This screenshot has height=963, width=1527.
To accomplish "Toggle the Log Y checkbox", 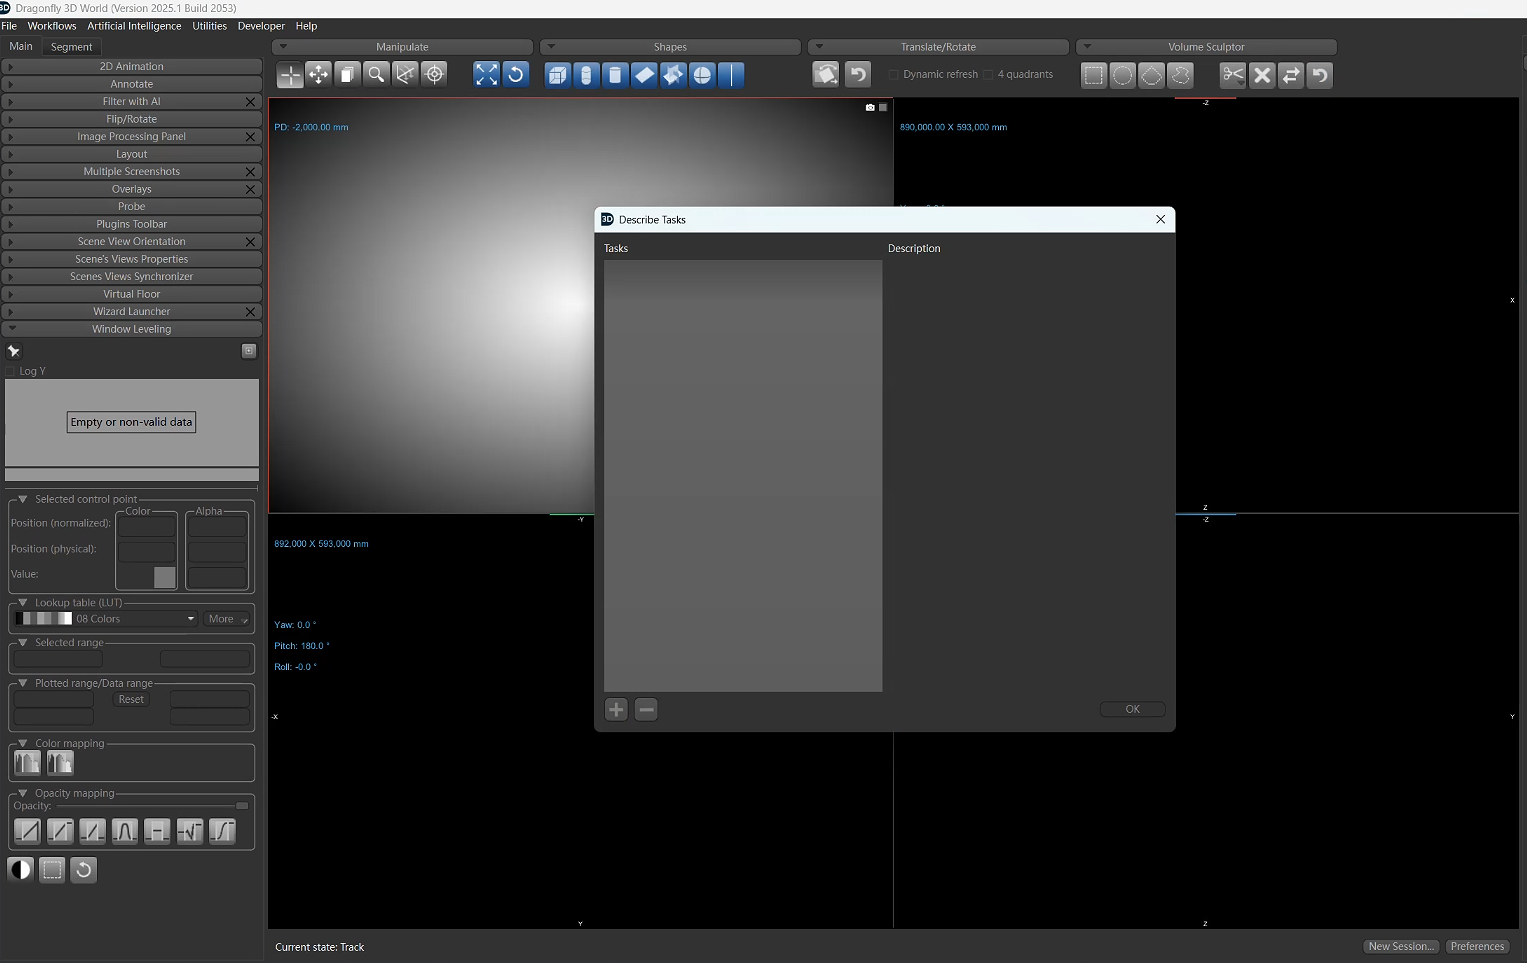I will 11,372.
